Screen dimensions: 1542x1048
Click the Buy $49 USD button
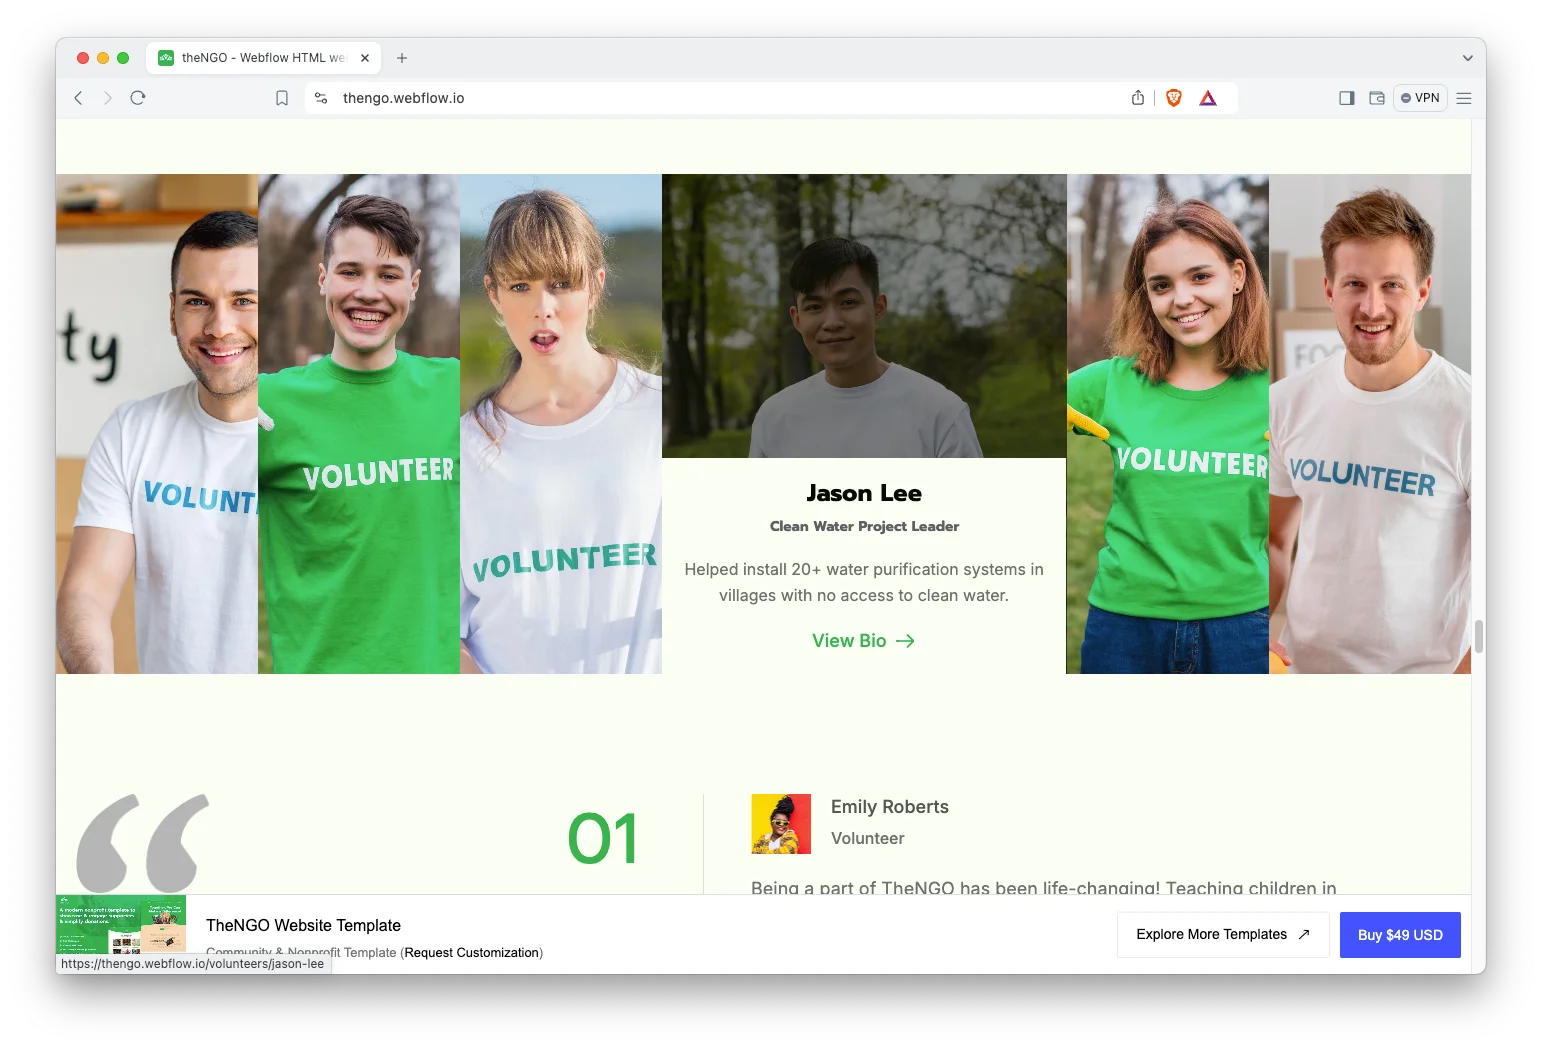[1399, 935]
